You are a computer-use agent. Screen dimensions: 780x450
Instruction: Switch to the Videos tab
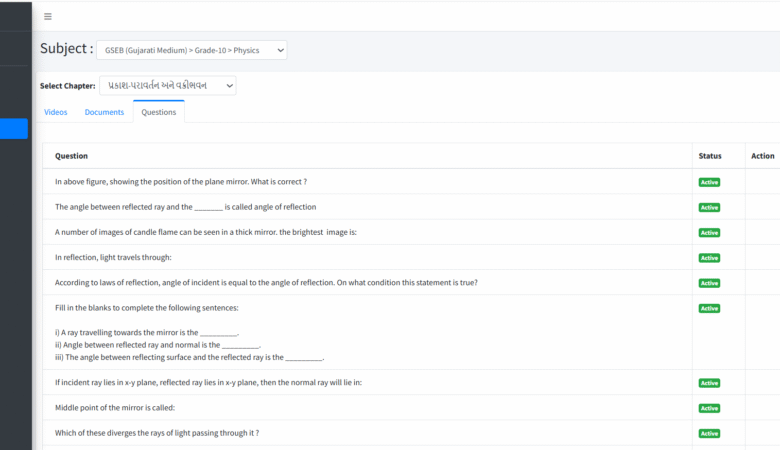pos(56,112)
